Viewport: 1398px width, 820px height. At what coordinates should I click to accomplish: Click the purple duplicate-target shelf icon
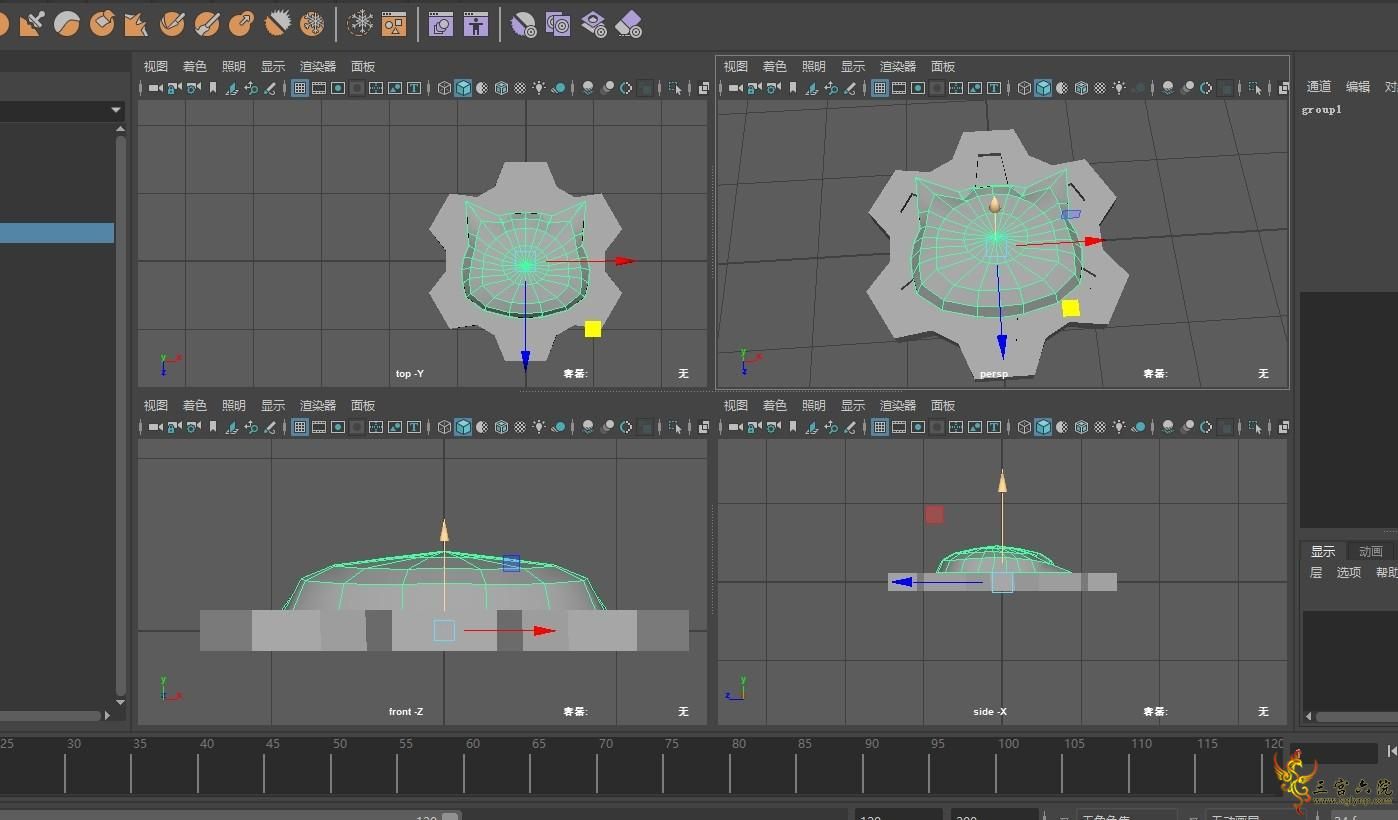click(x=558, y=23)
